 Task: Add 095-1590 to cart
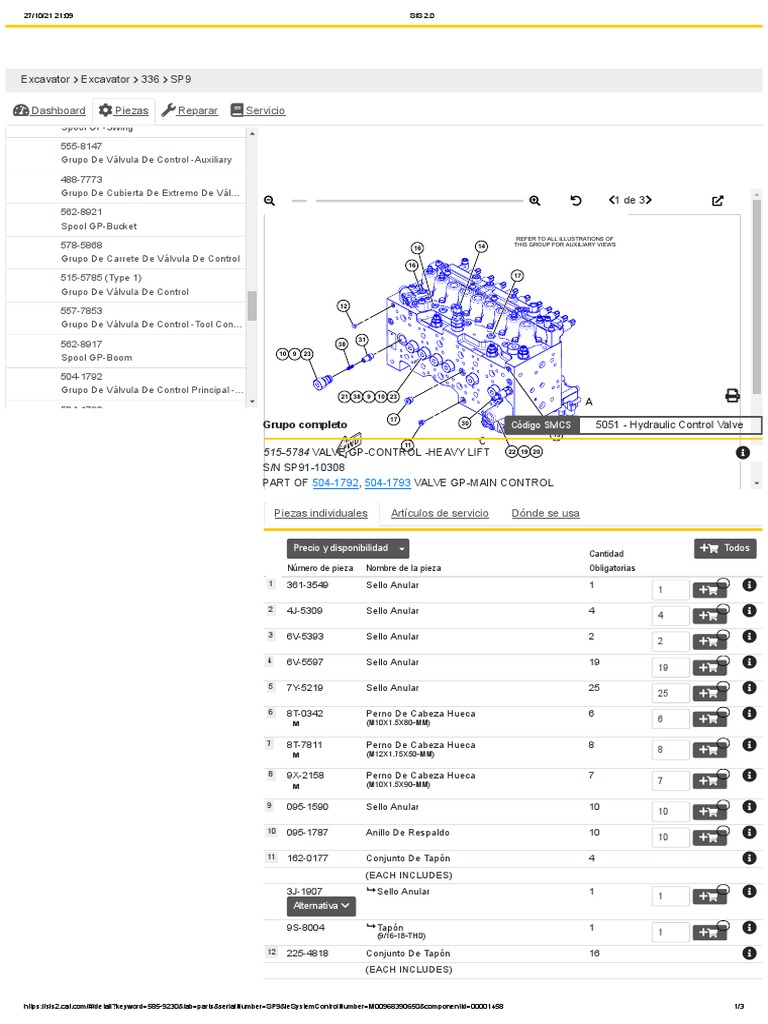[x=709, y=811]
